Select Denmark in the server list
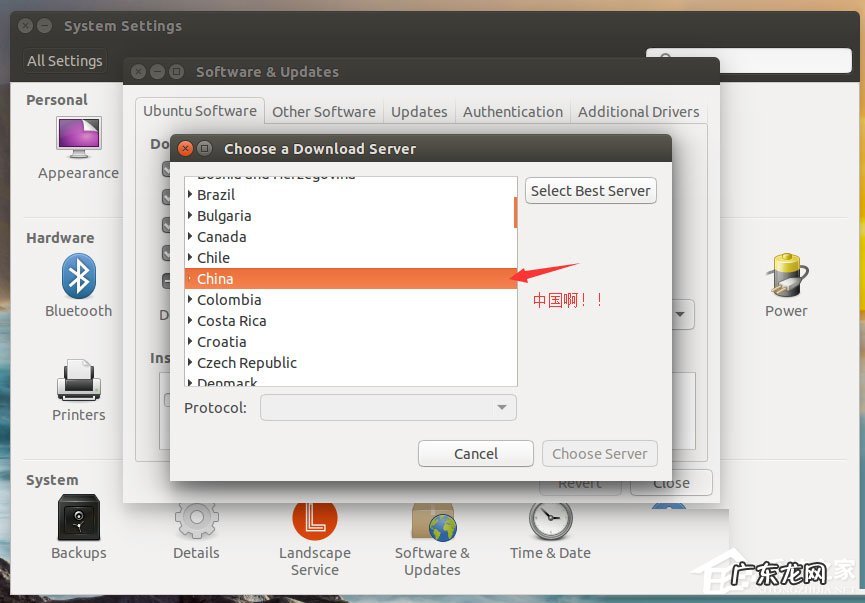 tap(224, 382)
